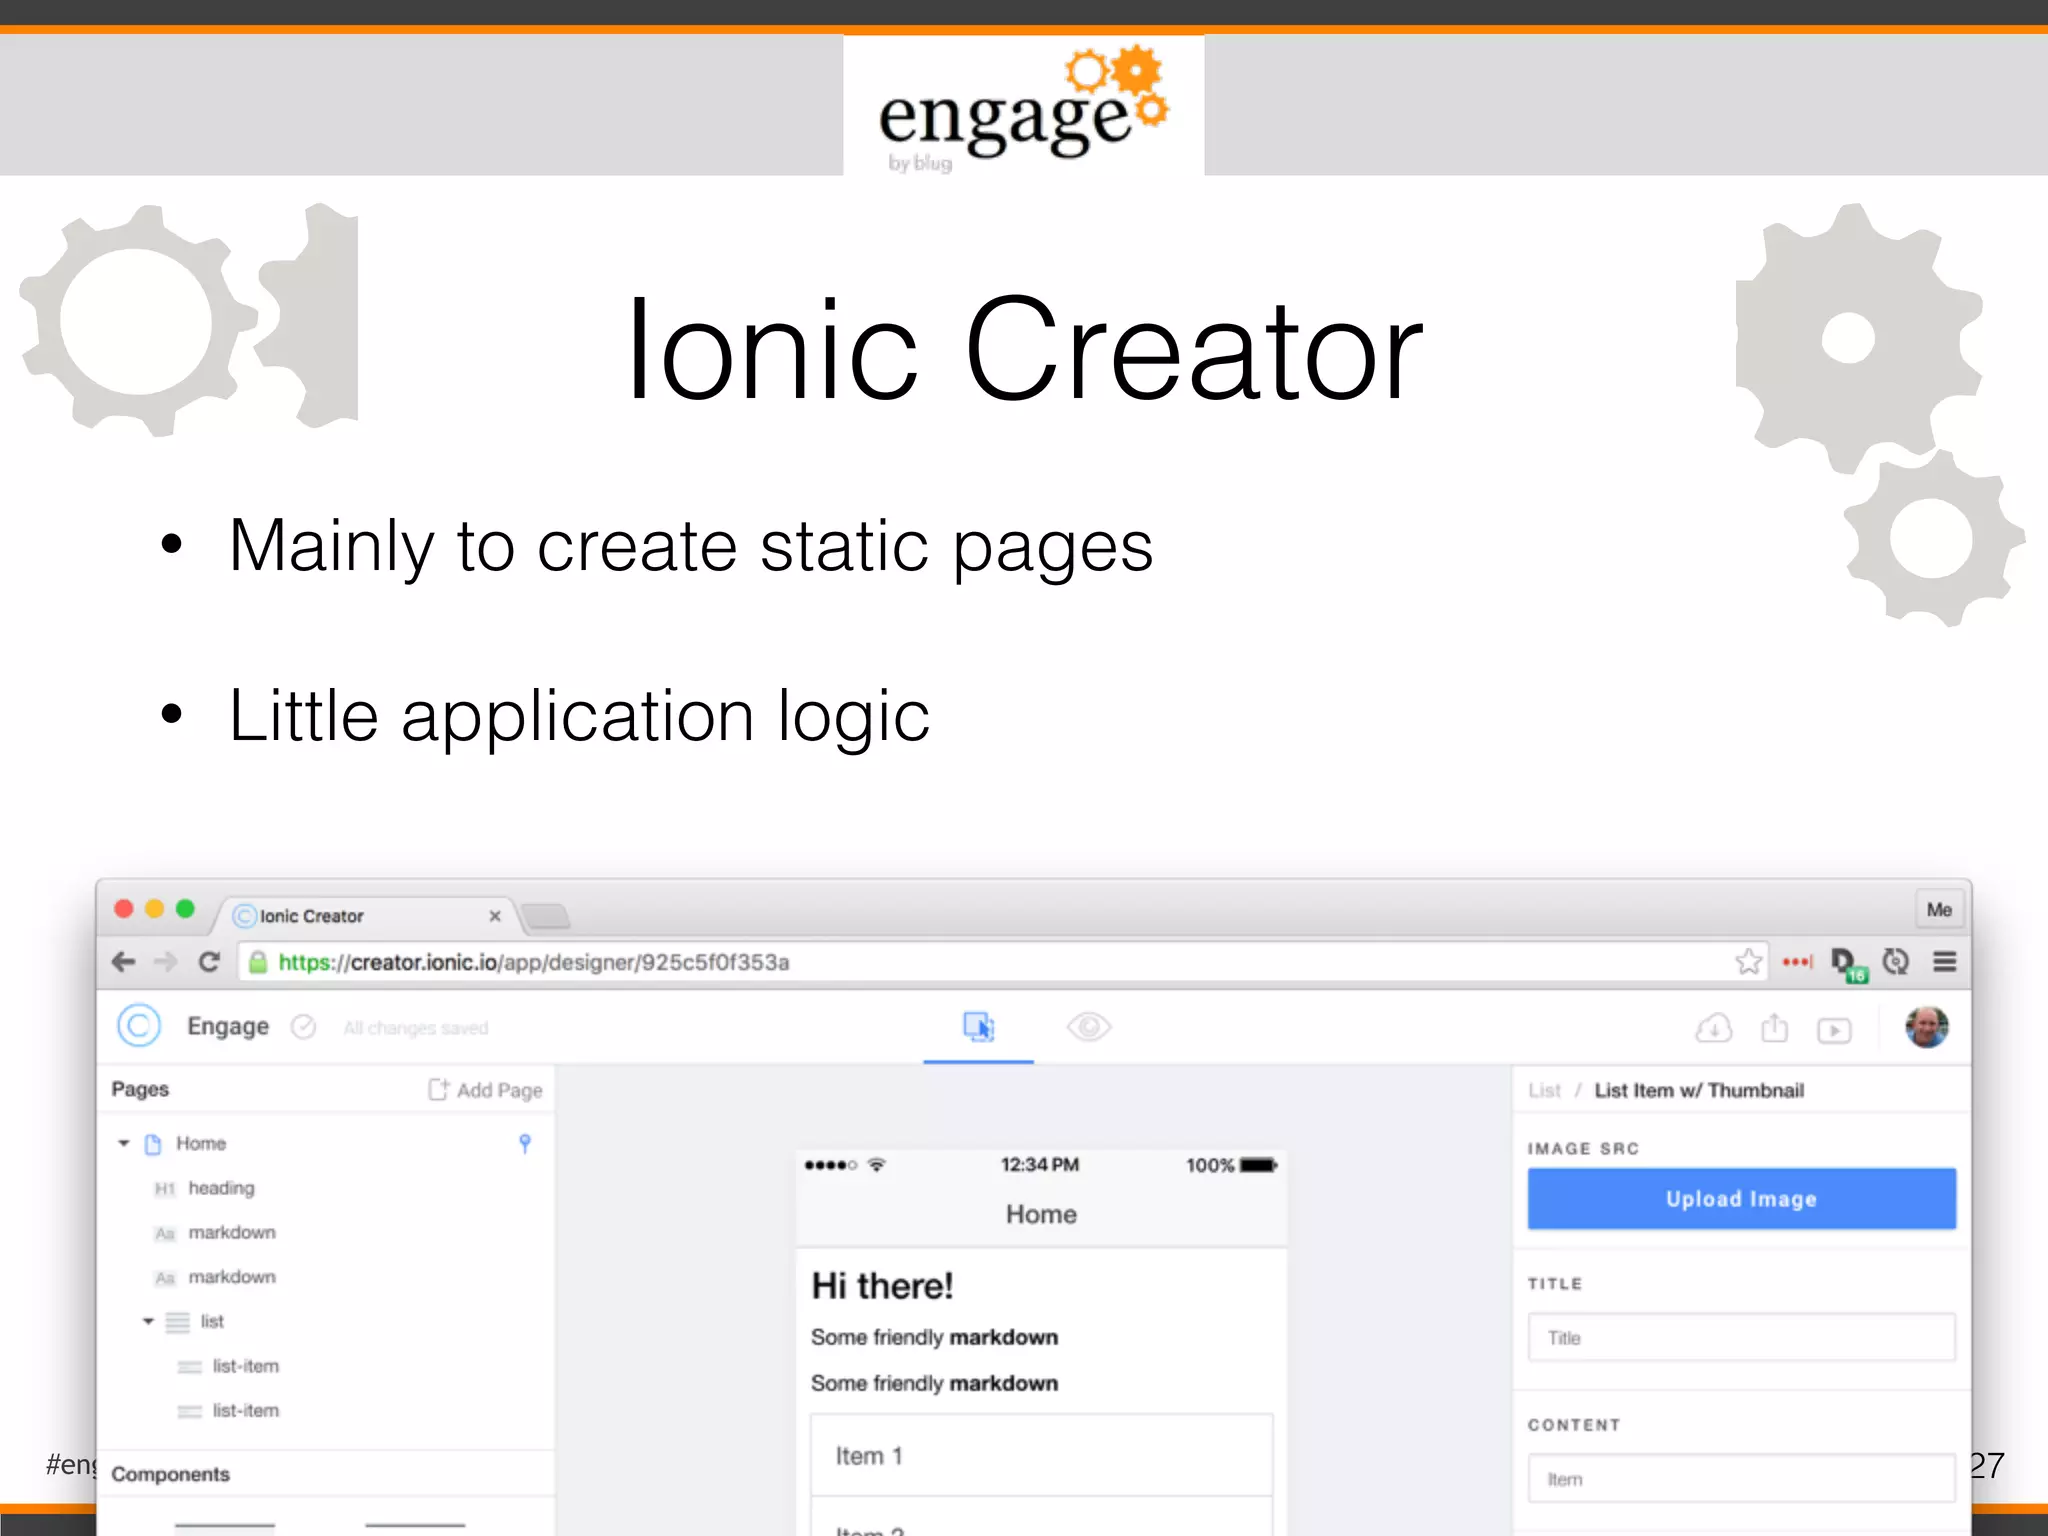Click the share upload icon
2048x1536 pixels.
1774,1027
